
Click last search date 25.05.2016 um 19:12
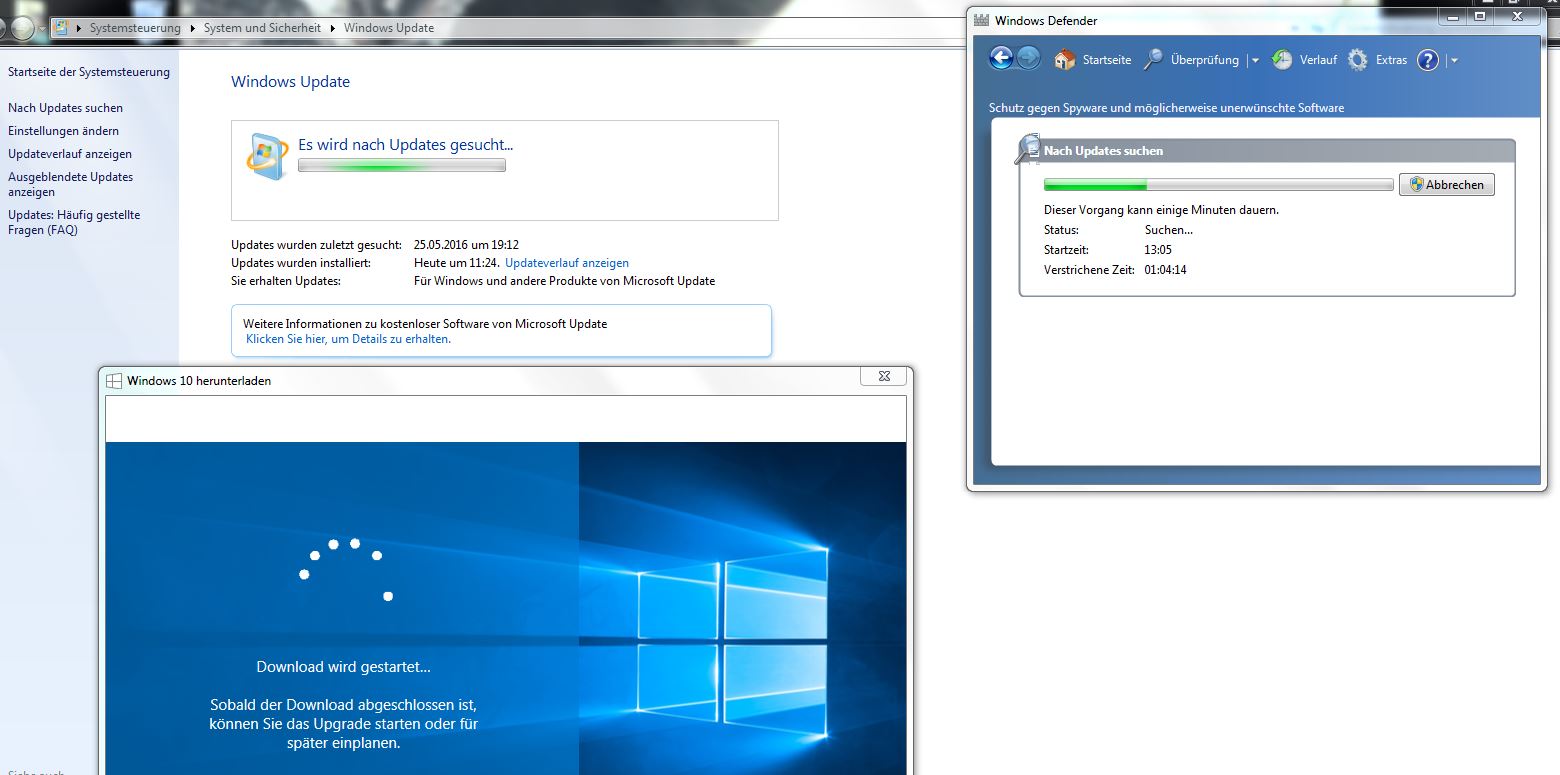tap(466, 245)
